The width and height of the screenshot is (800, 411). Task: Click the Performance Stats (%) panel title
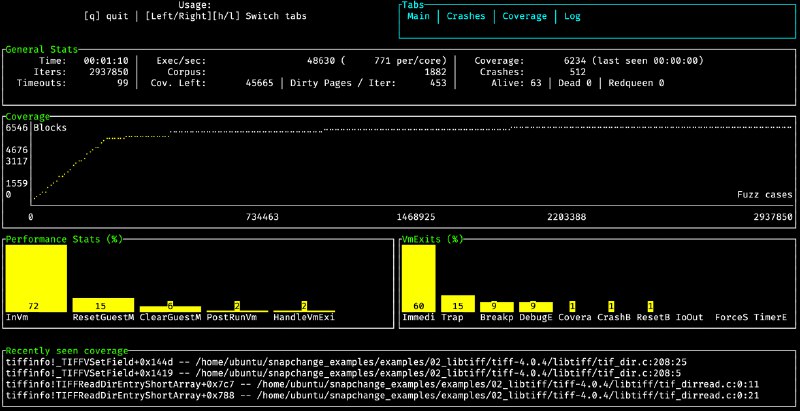tap(64, 239)
